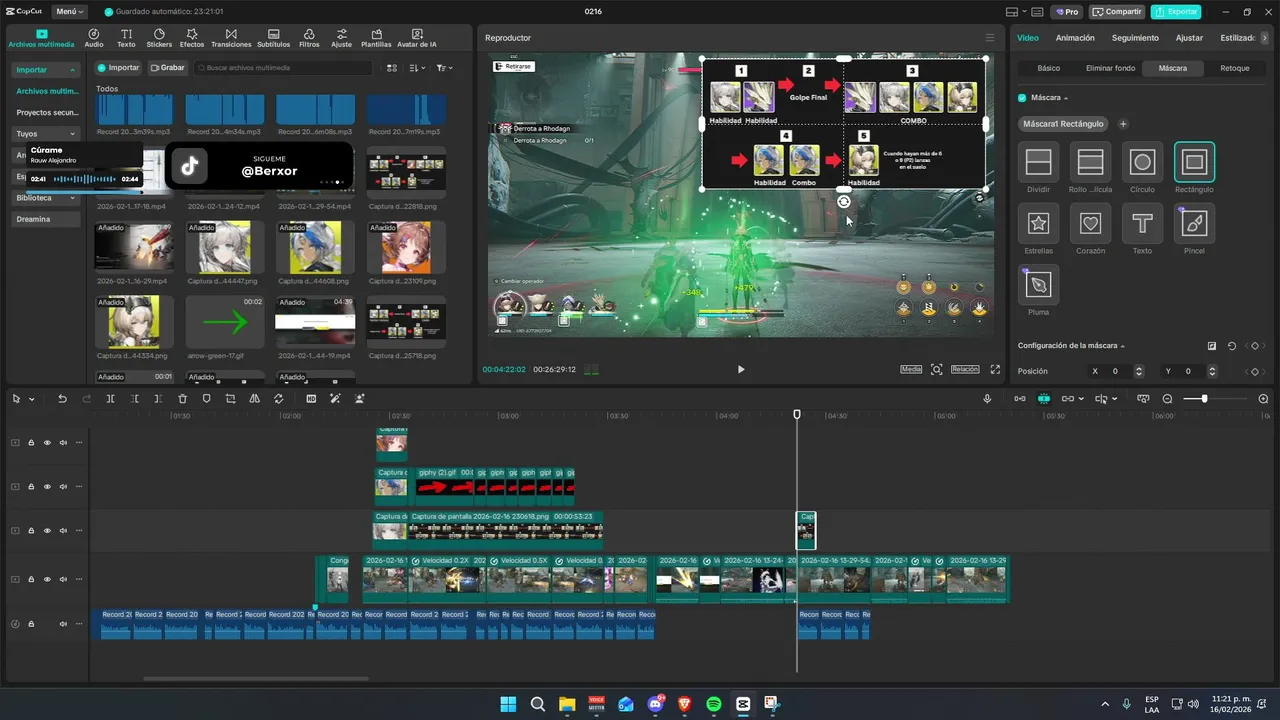The width and height of the screenshot is (1280, 720).
Task: Zoom out the timeline with minus magnifier
Action: pyautogui.click(x=1167, y=399)
